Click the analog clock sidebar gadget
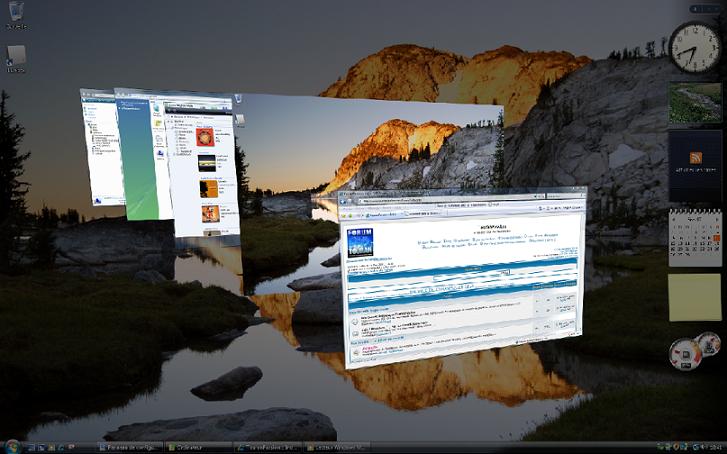Image resolution: width=727 pixels, height=454 pixels. tap(694, 48)
